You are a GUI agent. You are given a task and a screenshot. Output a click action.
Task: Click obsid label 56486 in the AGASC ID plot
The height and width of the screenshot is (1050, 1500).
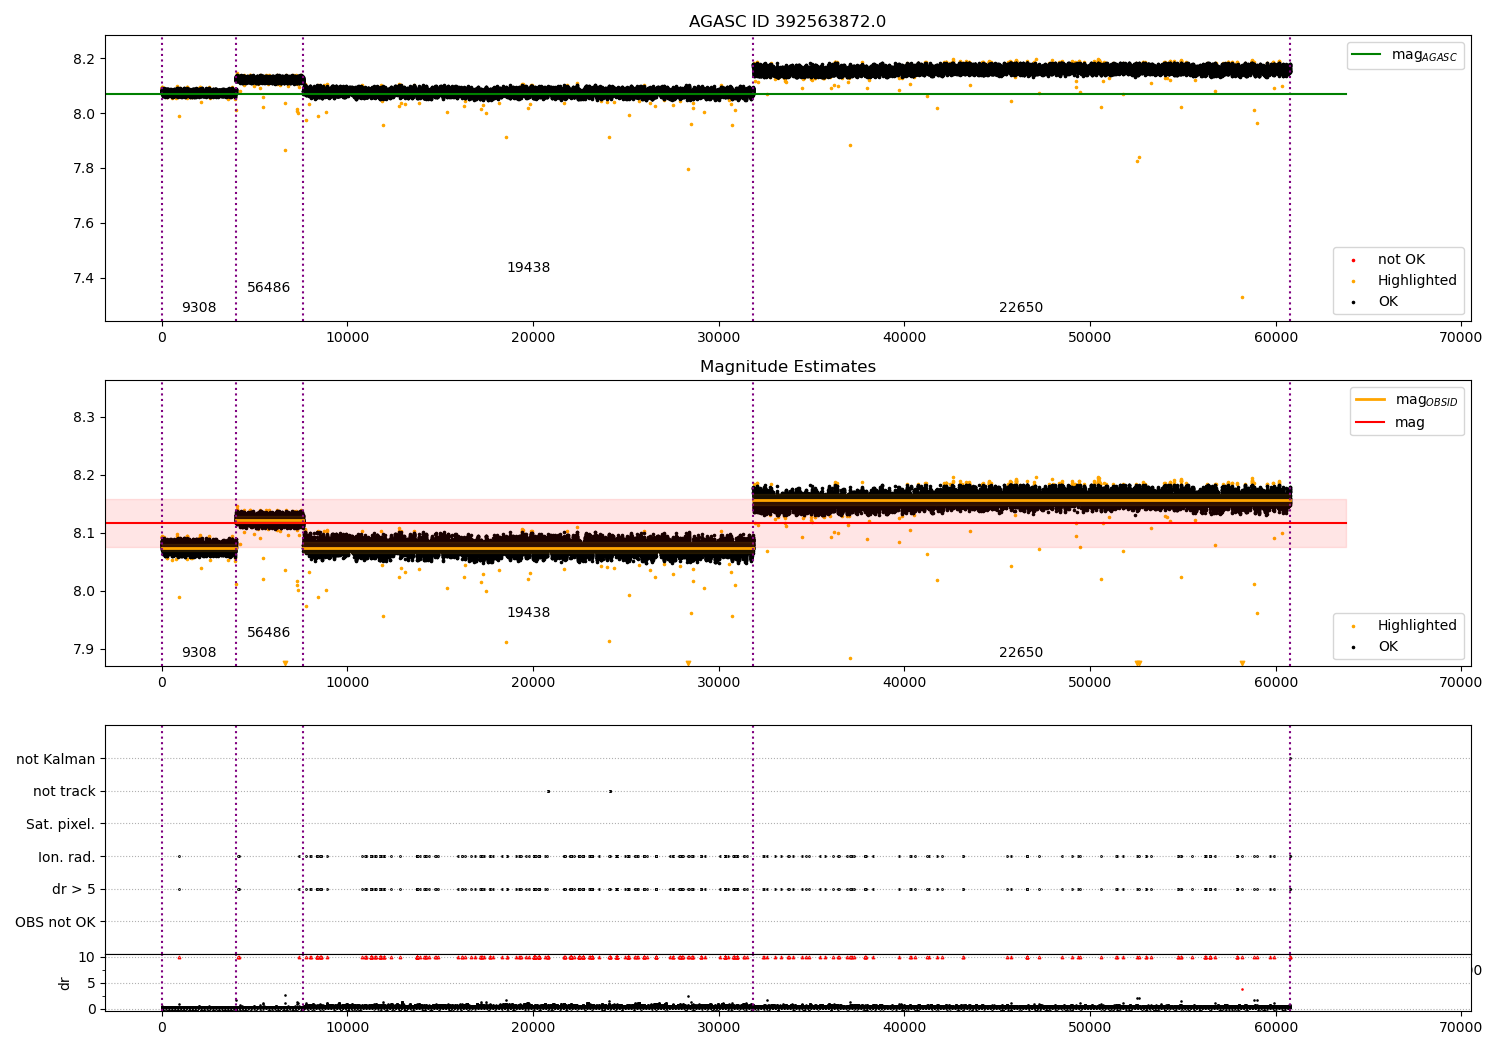point(269,288)
